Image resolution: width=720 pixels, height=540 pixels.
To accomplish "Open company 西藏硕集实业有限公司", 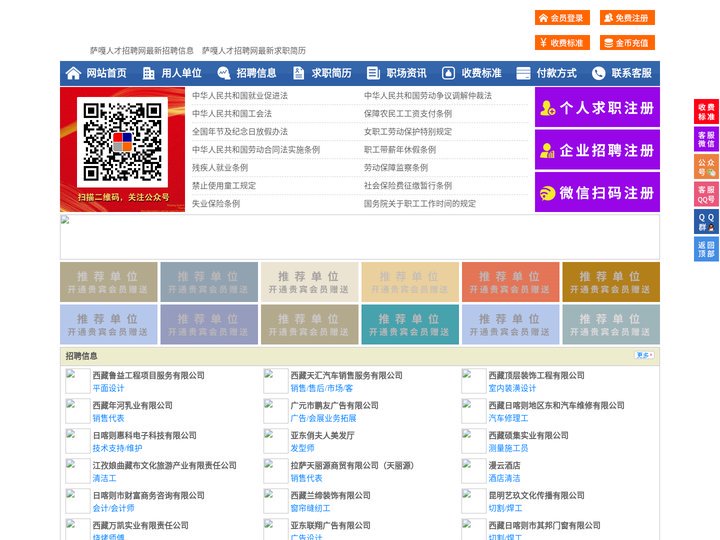I will click(528, 435).
